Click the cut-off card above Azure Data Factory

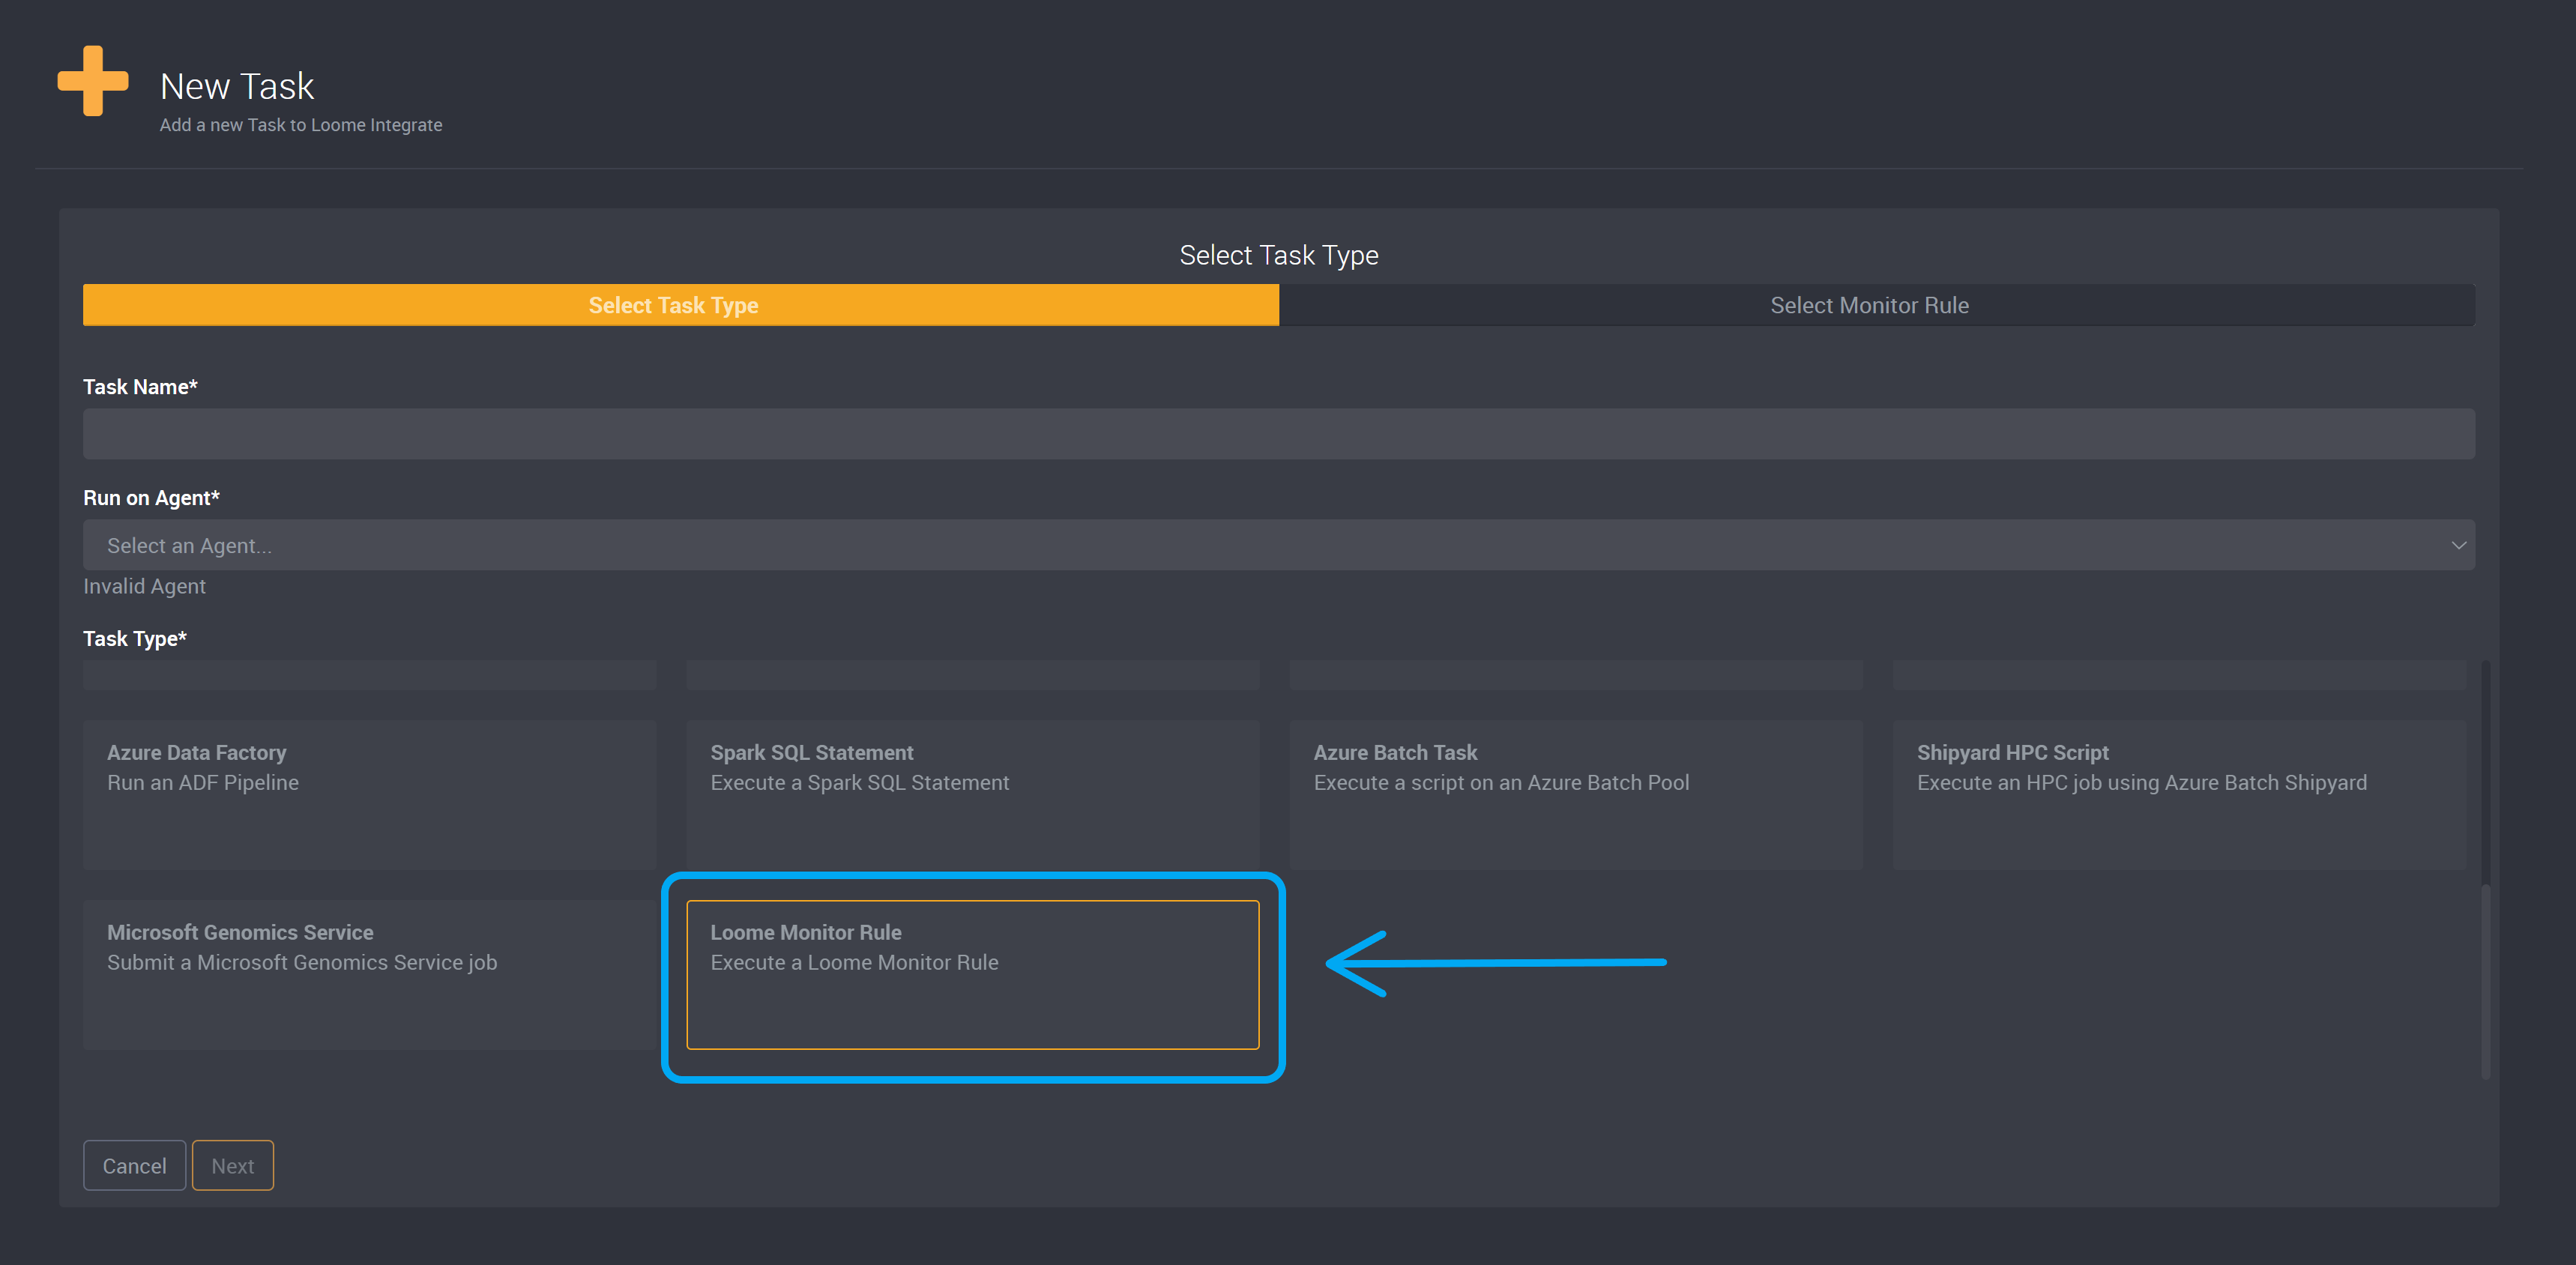(x=369, y=675)
